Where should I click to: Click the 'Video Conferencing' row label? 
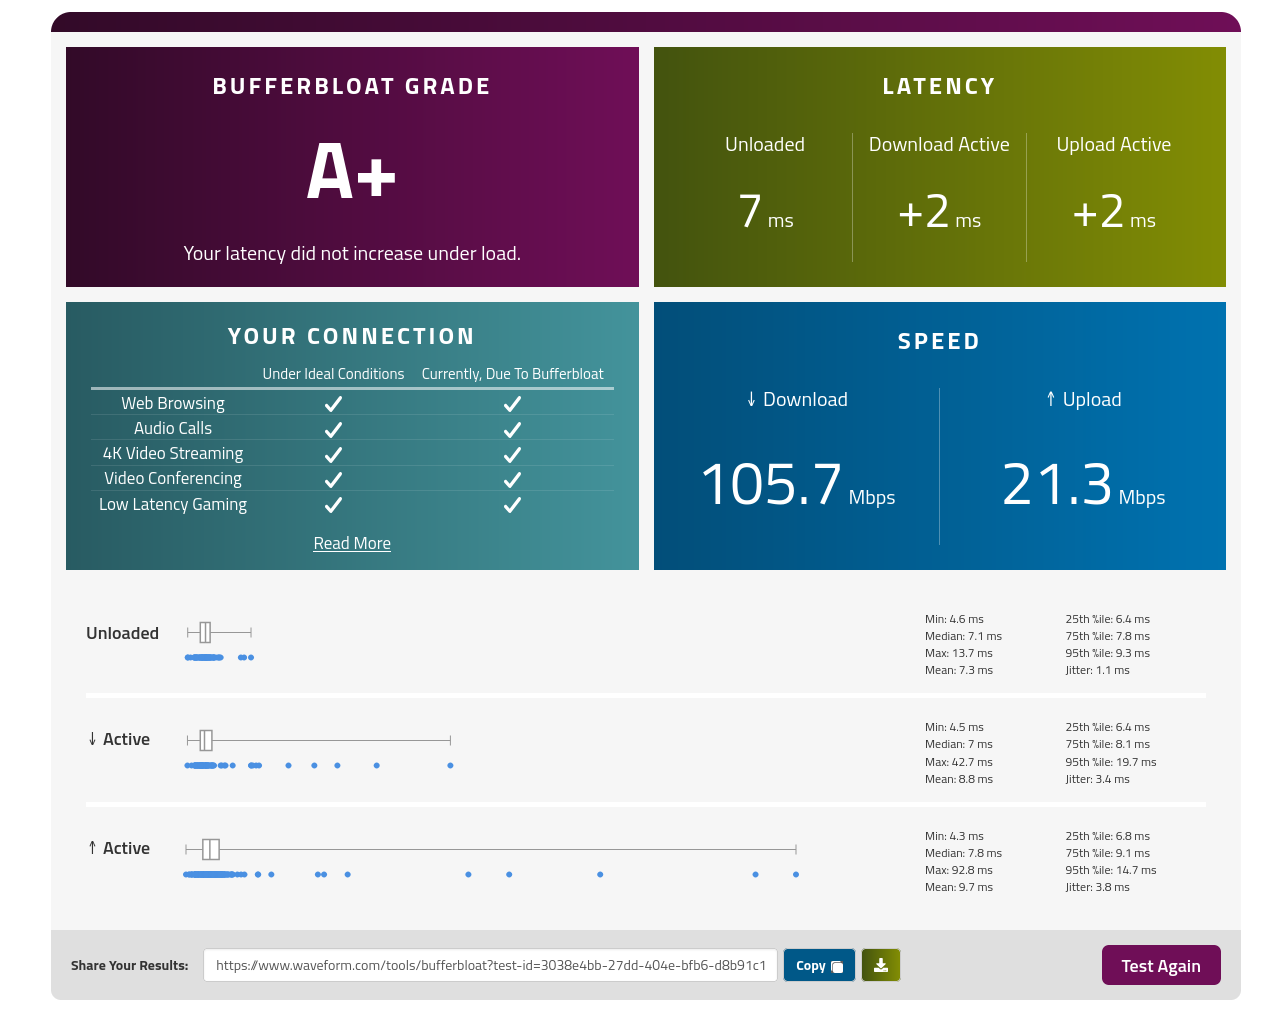tap(173, 478)
